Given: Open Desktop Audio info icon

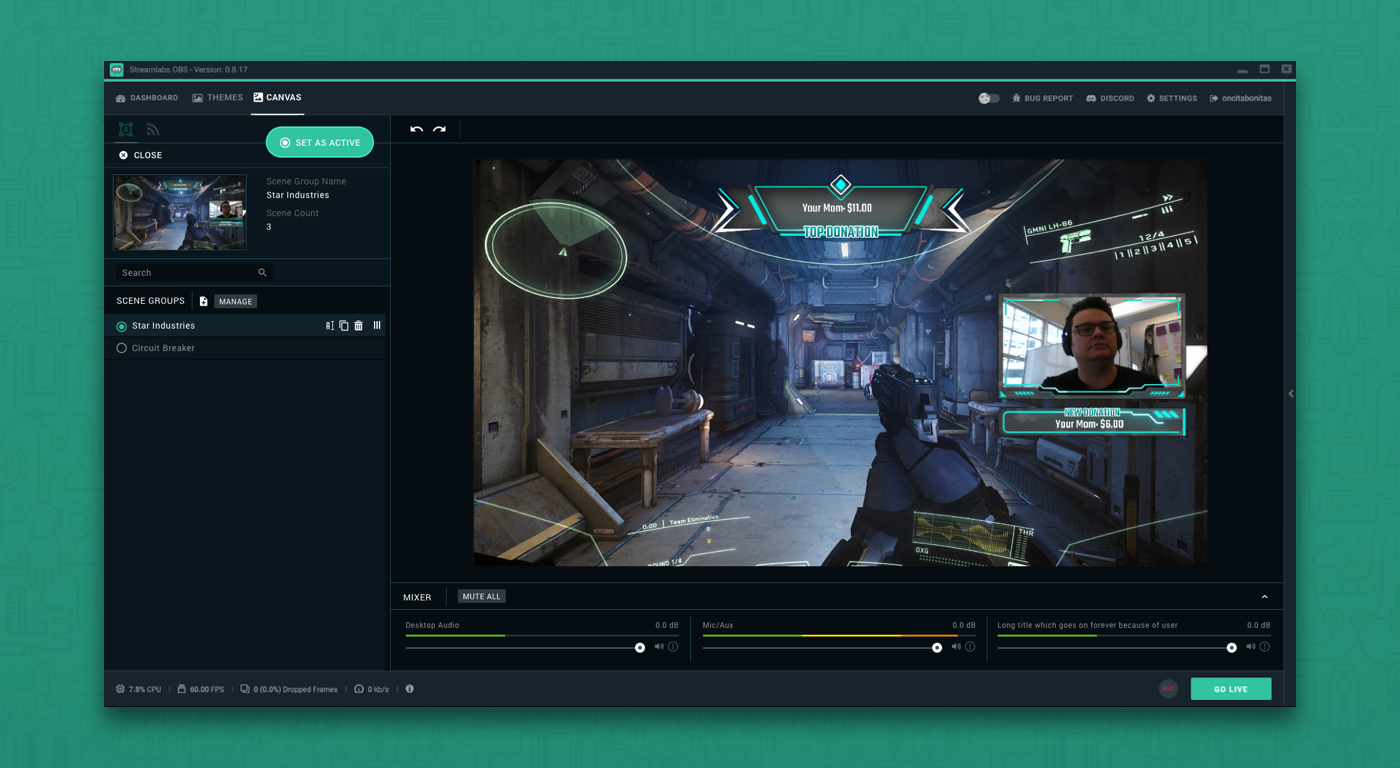Looking at the screenshot, I should (673, 647).
